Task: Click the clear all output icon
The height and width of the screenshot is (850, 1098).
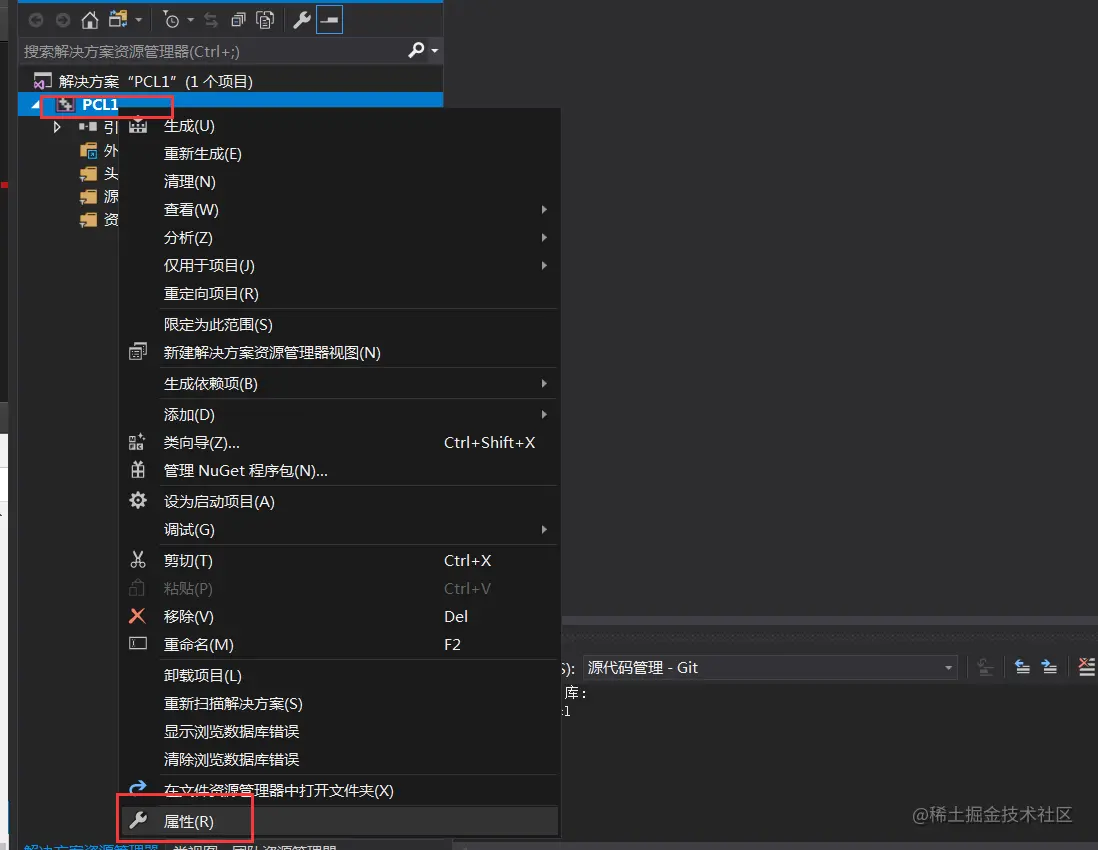Action: pyautogui.click(x=1087, y=667)
